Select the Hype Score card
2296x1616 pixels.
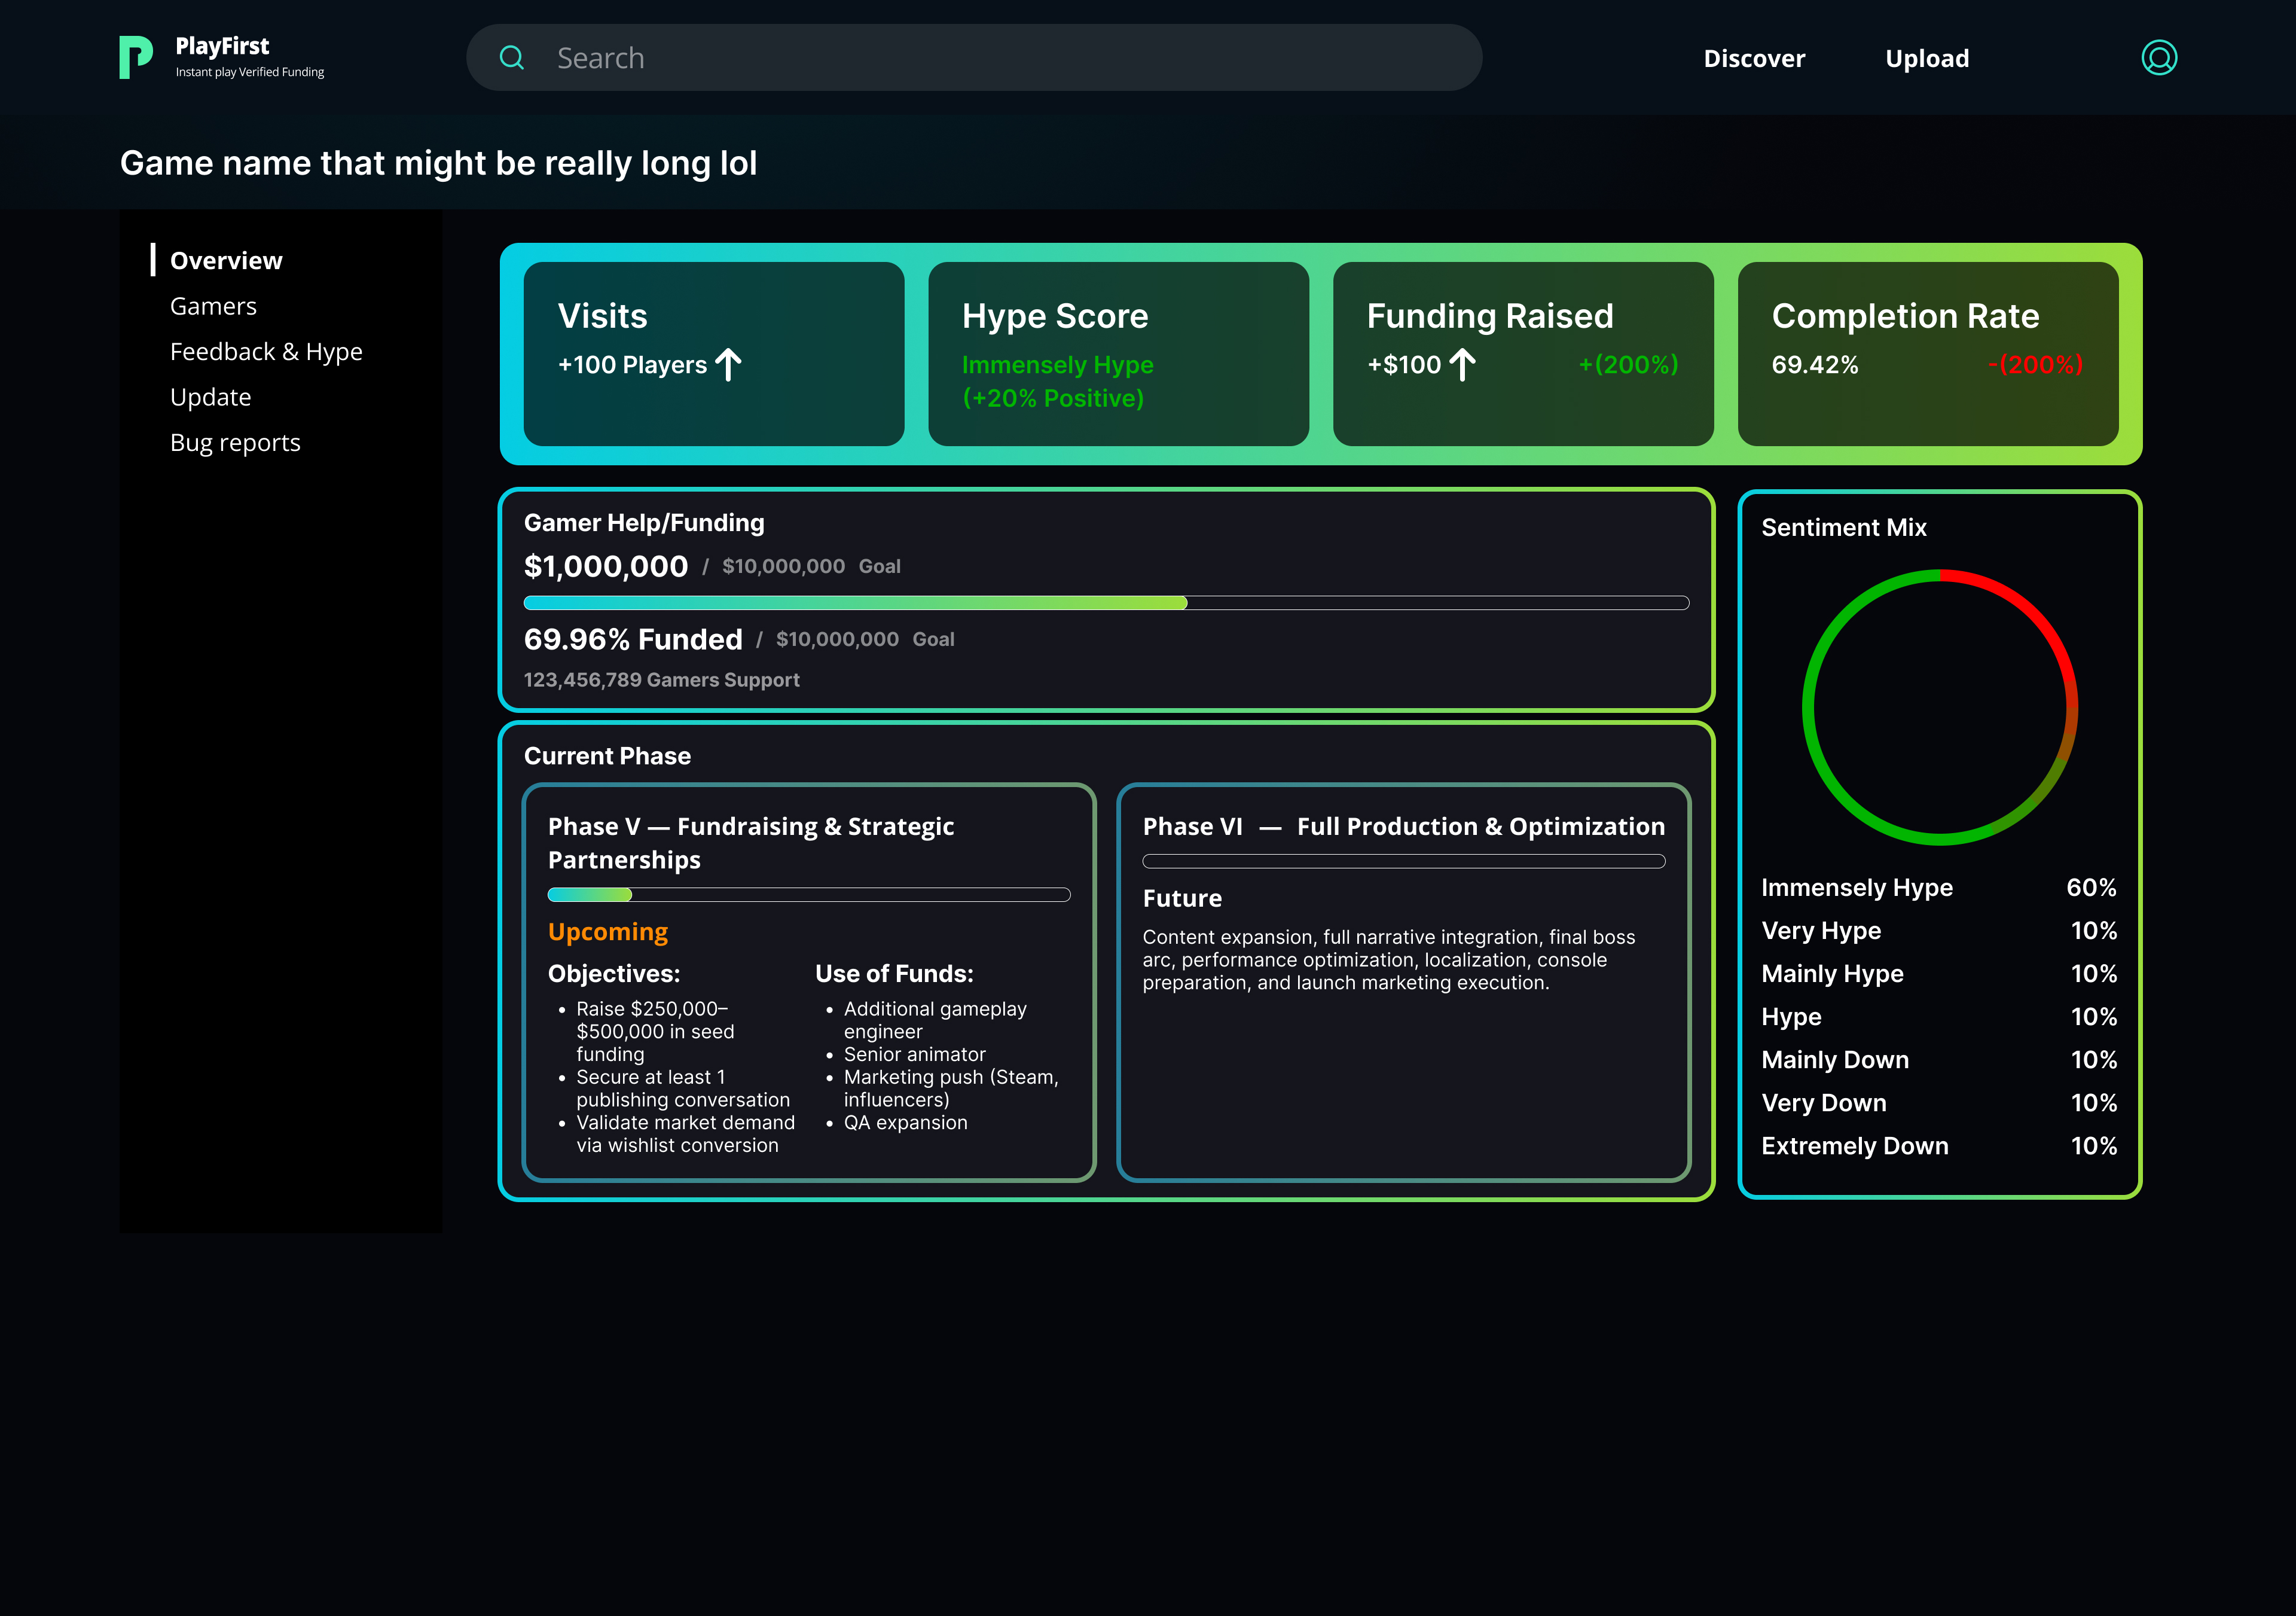click(x=1117, y=353)
